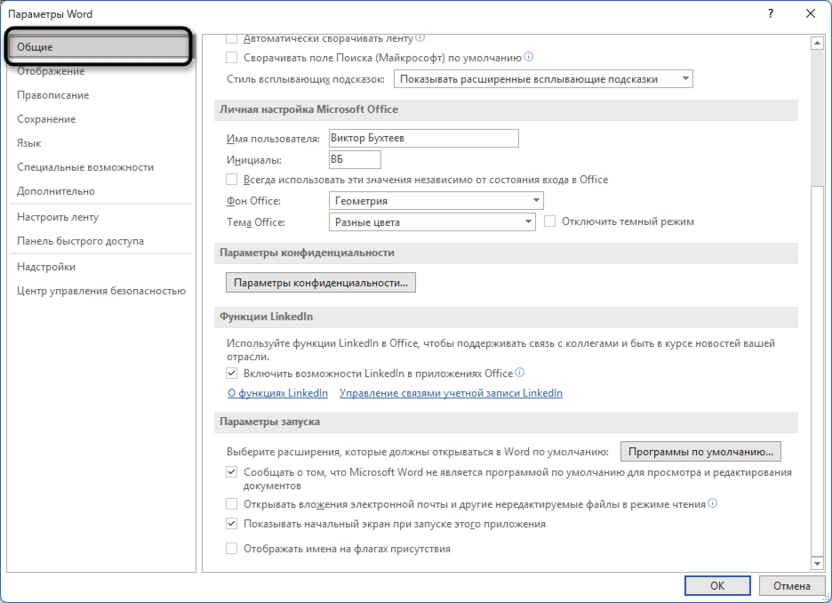Enable opening email attachments in reading mode
This screenshot has width=832, height=603.
click(231, 504)
